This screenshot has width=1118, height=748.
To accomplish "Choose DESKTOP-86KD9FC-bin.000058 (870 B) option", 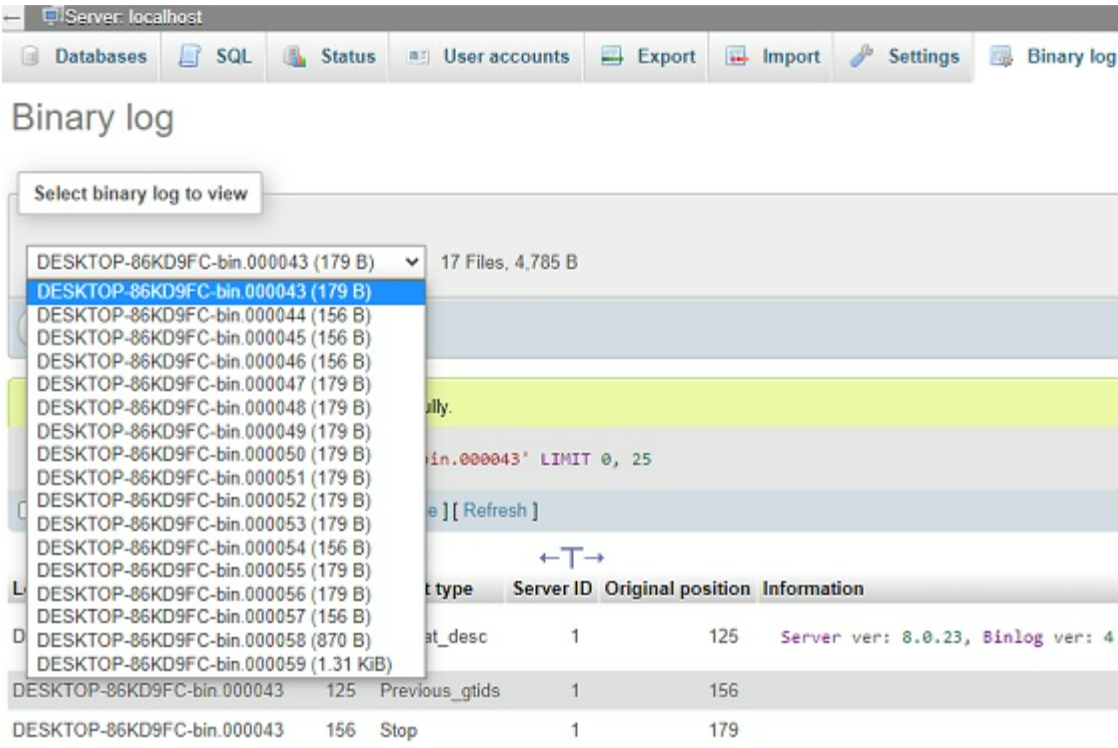I will pyautogui.click(x=204, y=641).
